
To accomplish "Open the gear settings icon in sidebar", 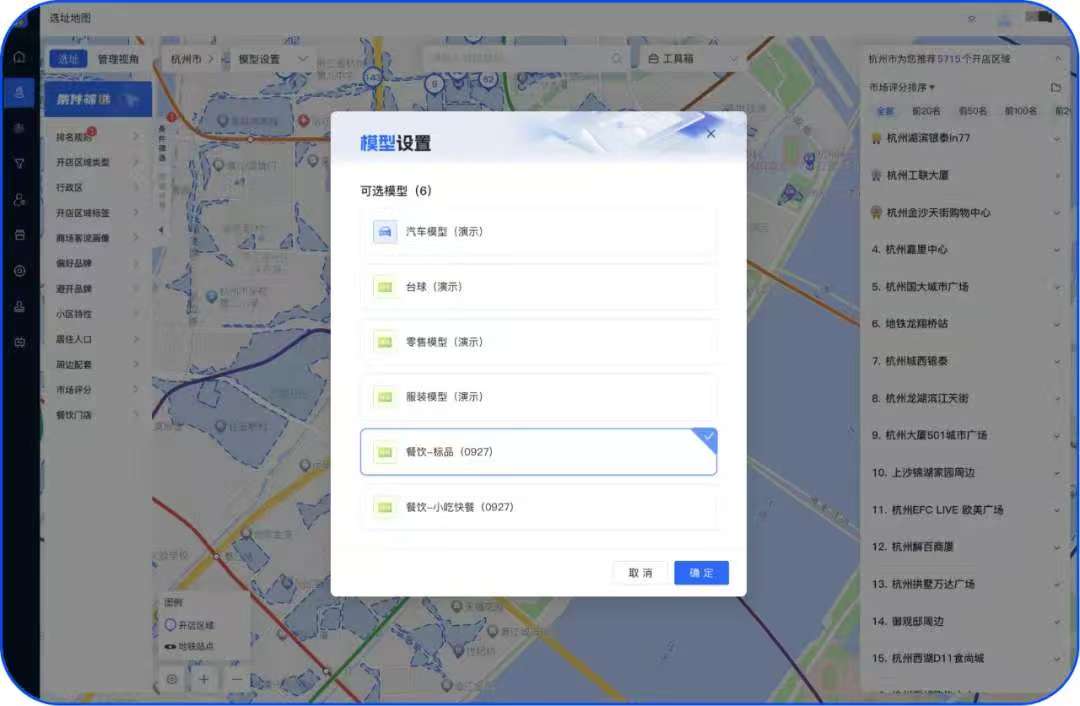I will 19,271.
